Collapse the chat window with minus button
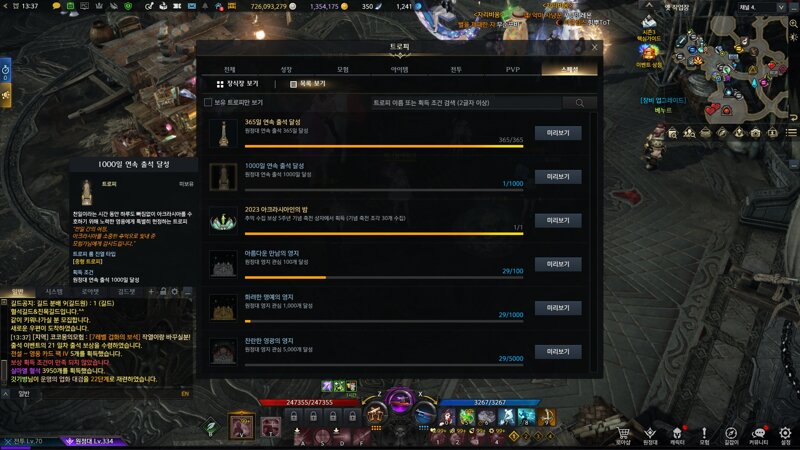This screenshot has height=450, width=800. coord(187,291)
